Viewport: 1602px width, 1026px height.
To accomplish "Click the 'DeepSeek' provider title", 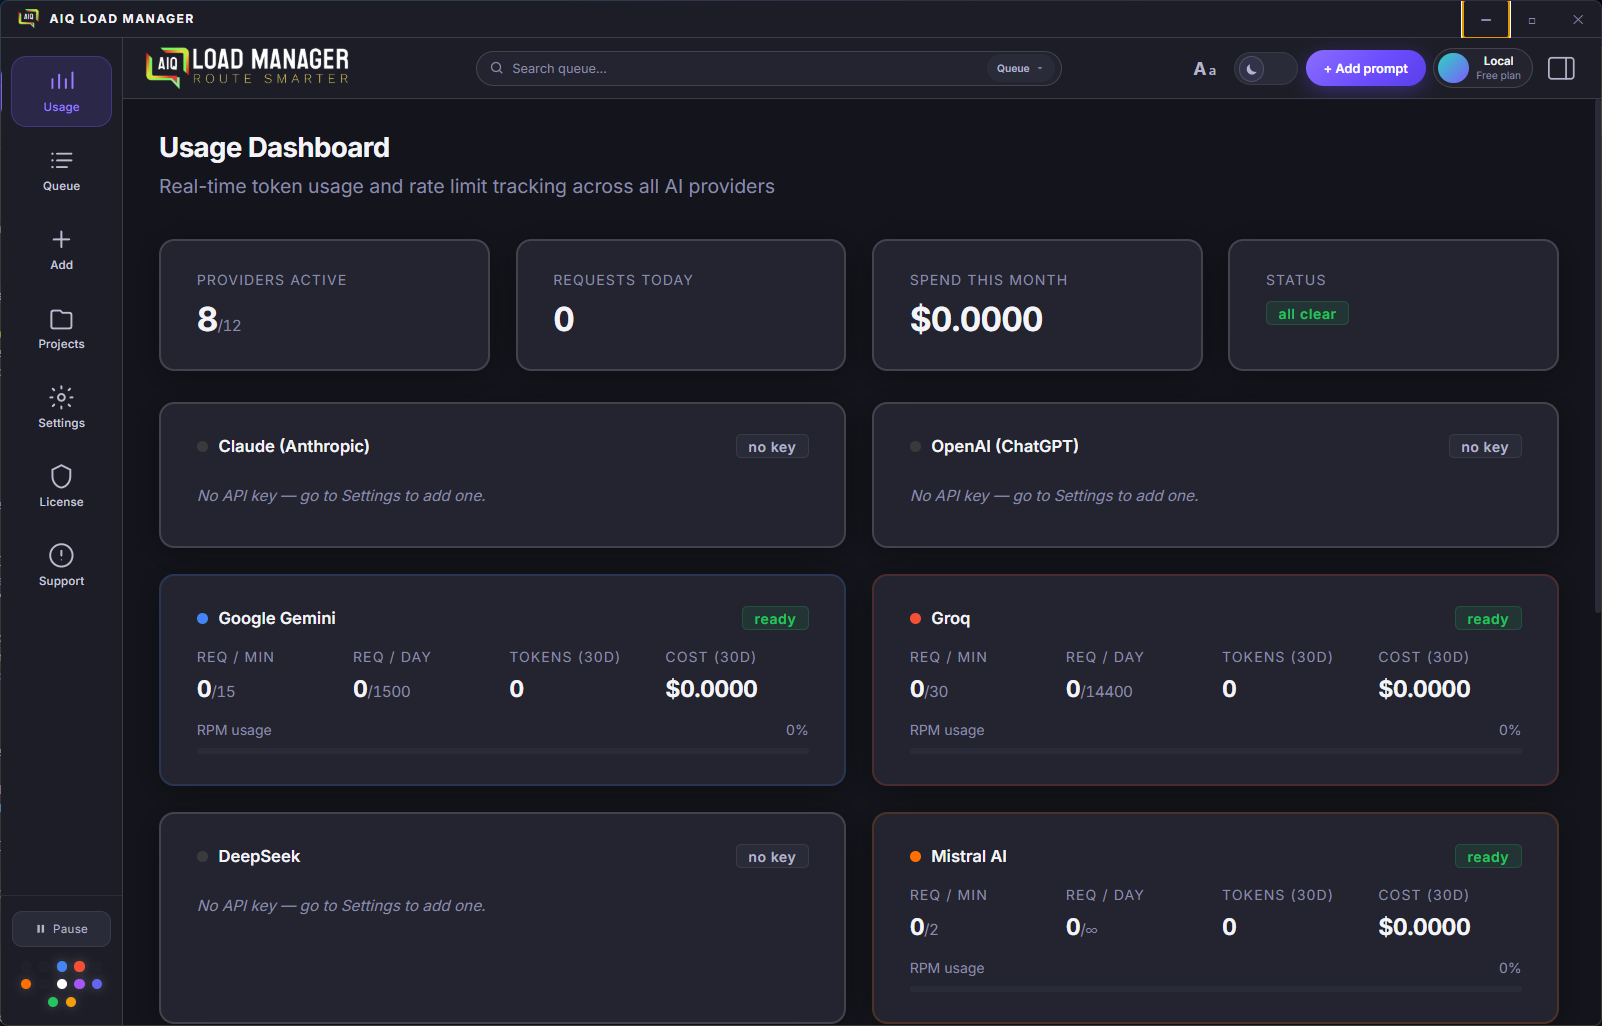I will (x=259, y=856).
